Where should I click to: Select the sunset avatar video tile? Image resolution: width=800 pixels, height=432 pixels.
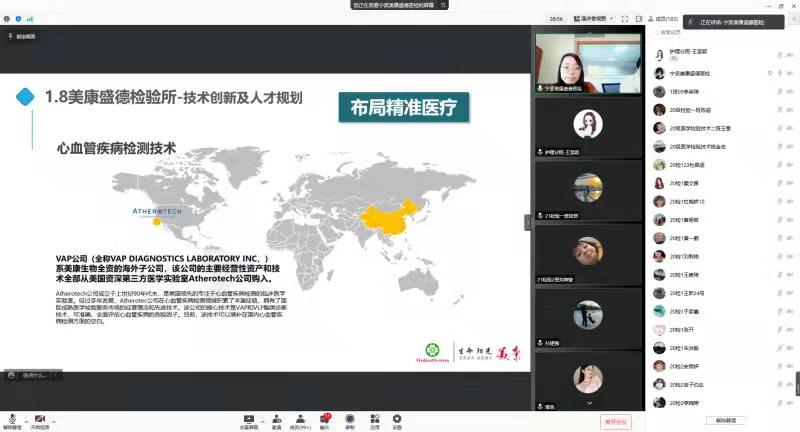(588, 191)
